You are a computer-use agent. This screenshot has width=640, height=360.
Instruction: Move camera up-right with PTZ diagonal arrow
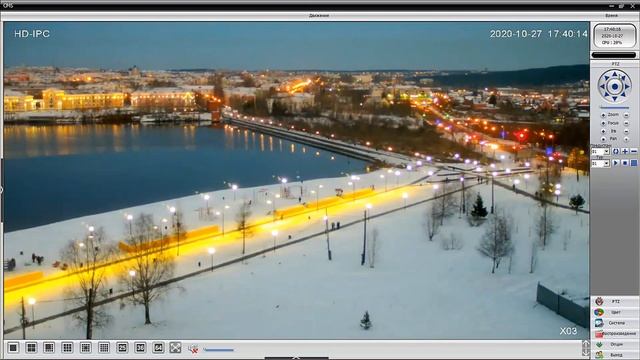[x=624, y=78]
